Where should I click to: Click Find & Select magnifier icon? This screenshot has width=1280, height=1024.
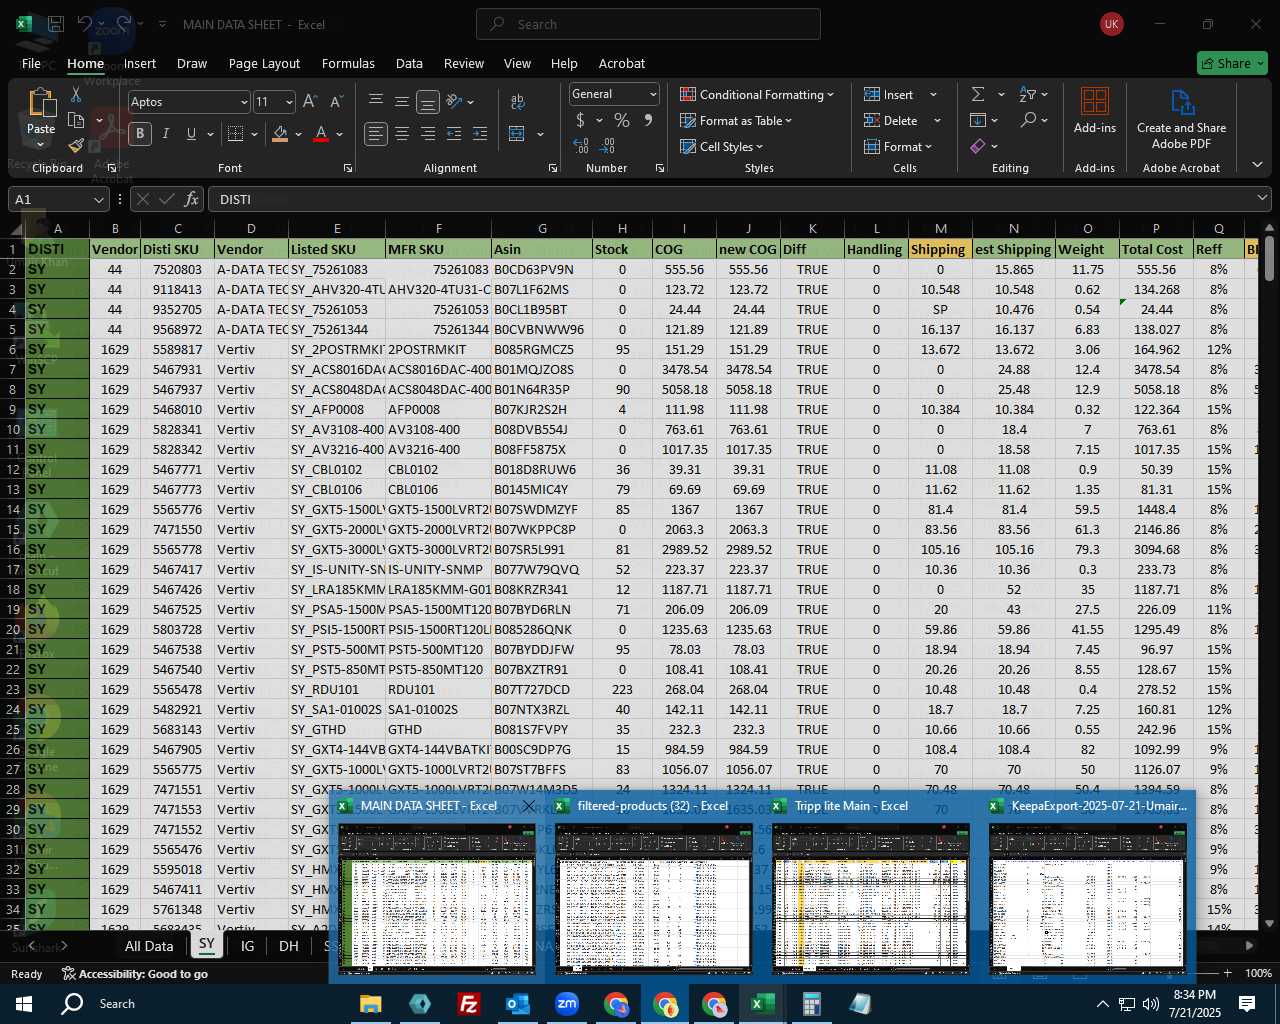pyautogui.click(x=1028, y=120)
